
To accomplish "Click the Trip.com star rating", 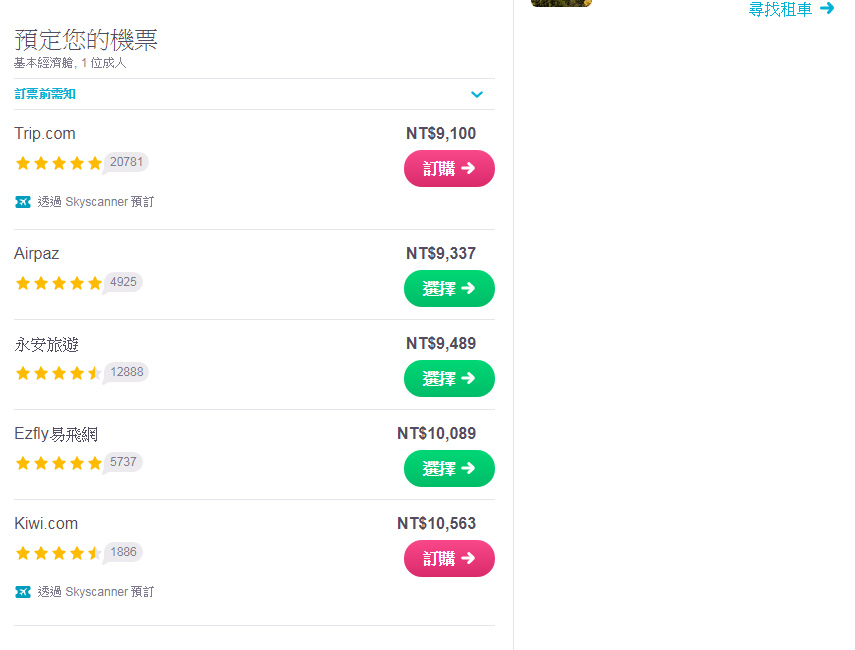I will [59, 163].
